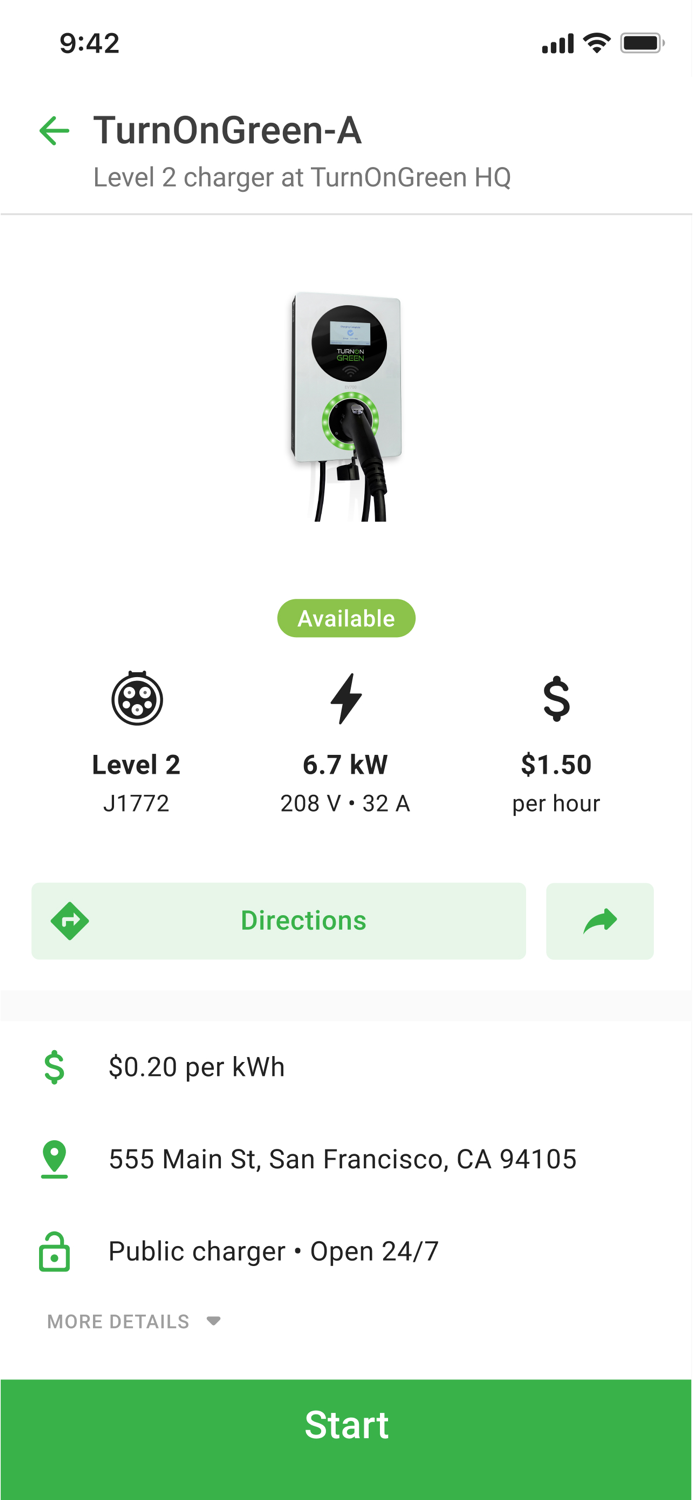Click the dollar sign pricing icon

(556, 698)
